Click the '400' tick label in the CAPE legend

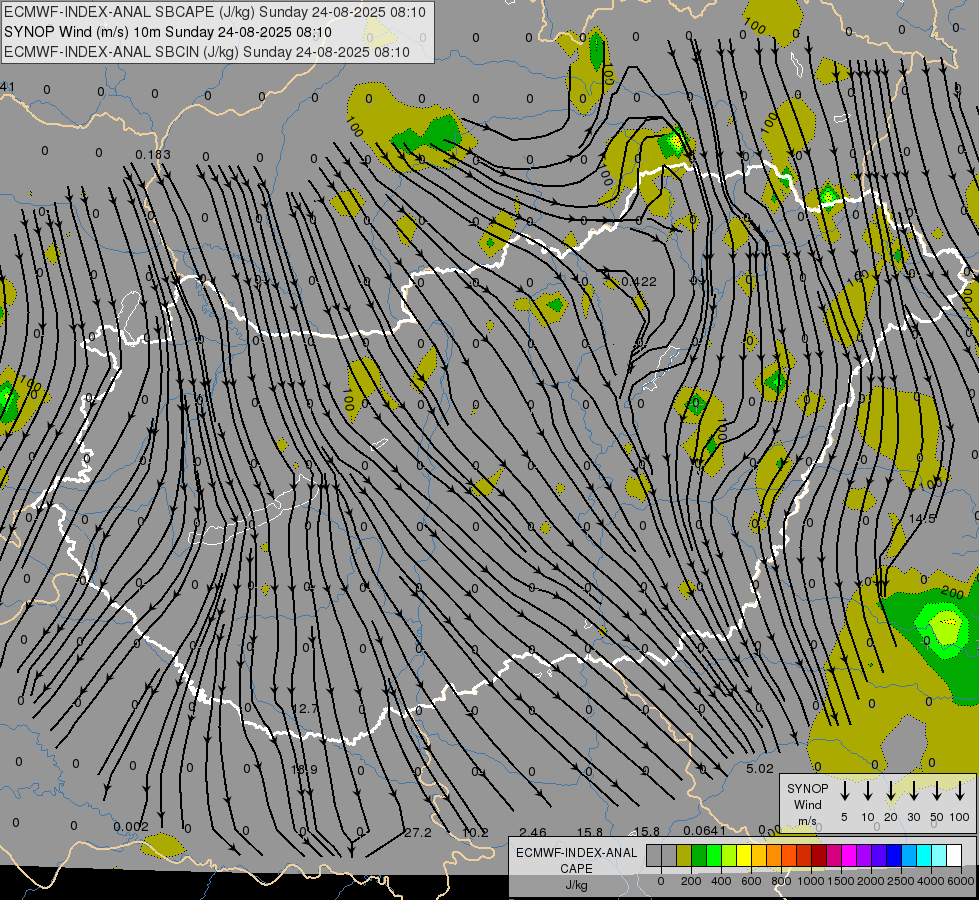point(721,881)
